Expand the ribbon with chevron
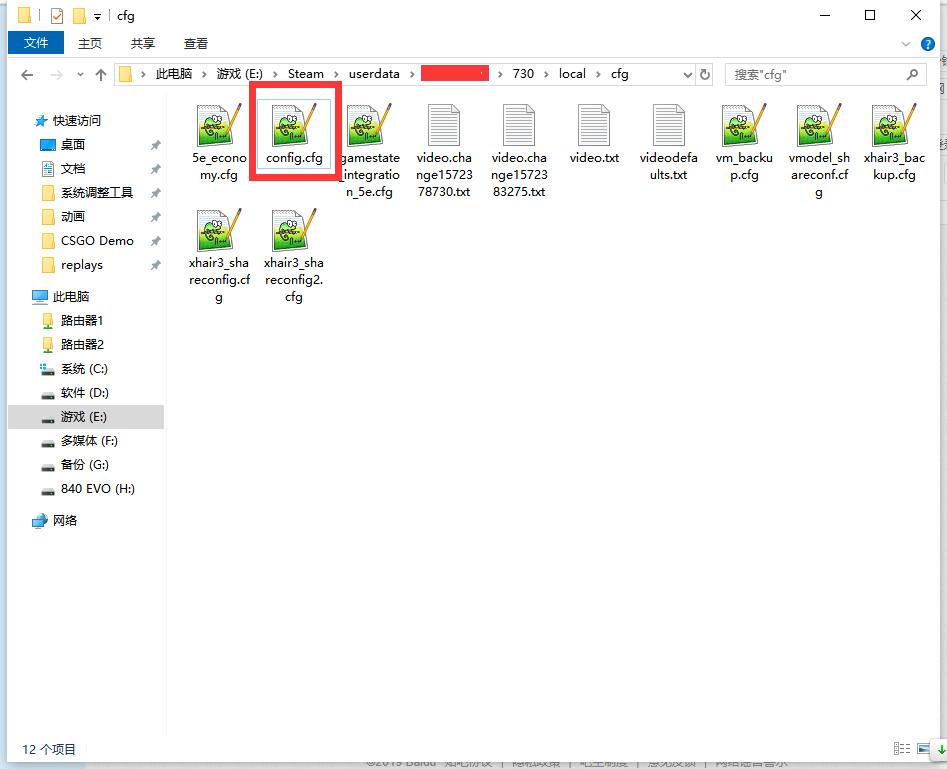Screen dimensions: 947x769 coord(905,44)
